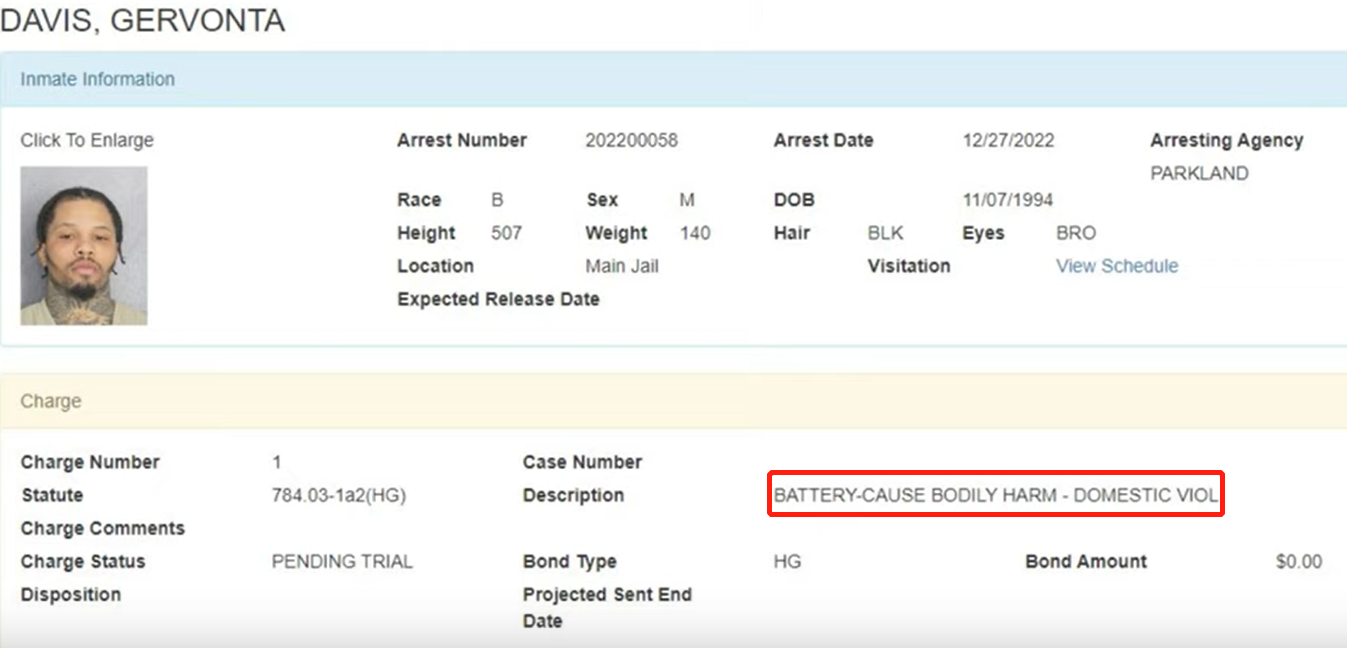
Task: Click the Charge panel header
Action: tap(673, 401)
